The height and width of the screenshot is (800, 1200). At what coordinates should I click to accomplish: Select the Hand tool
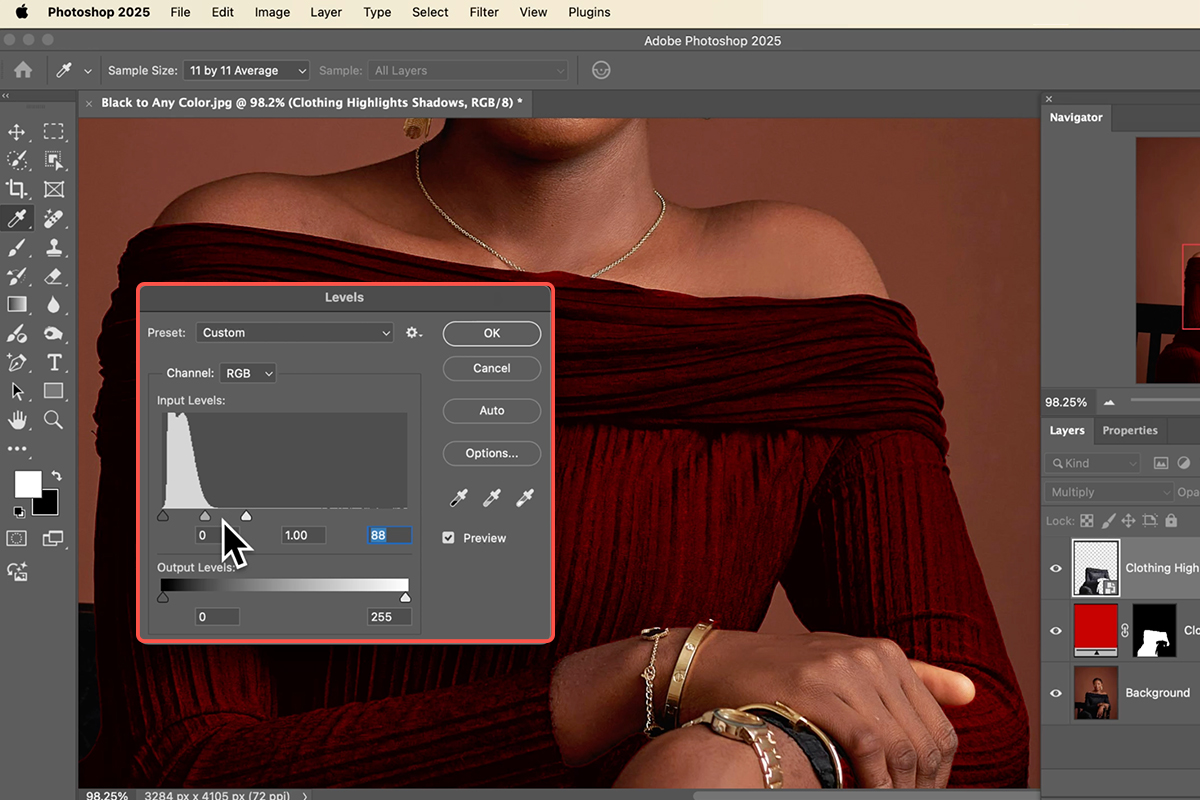pos(17,419)
